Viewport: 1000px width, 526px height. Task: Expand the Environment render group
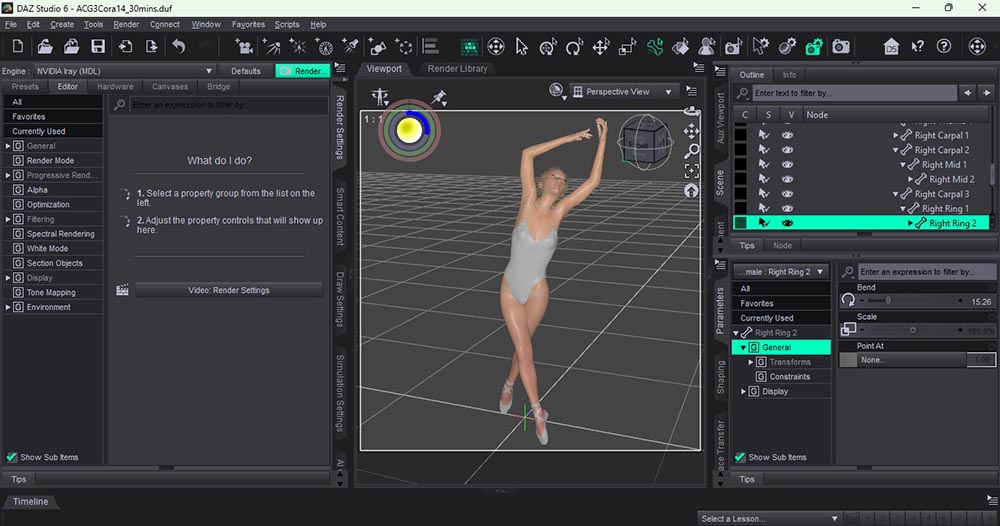point(8,307)
